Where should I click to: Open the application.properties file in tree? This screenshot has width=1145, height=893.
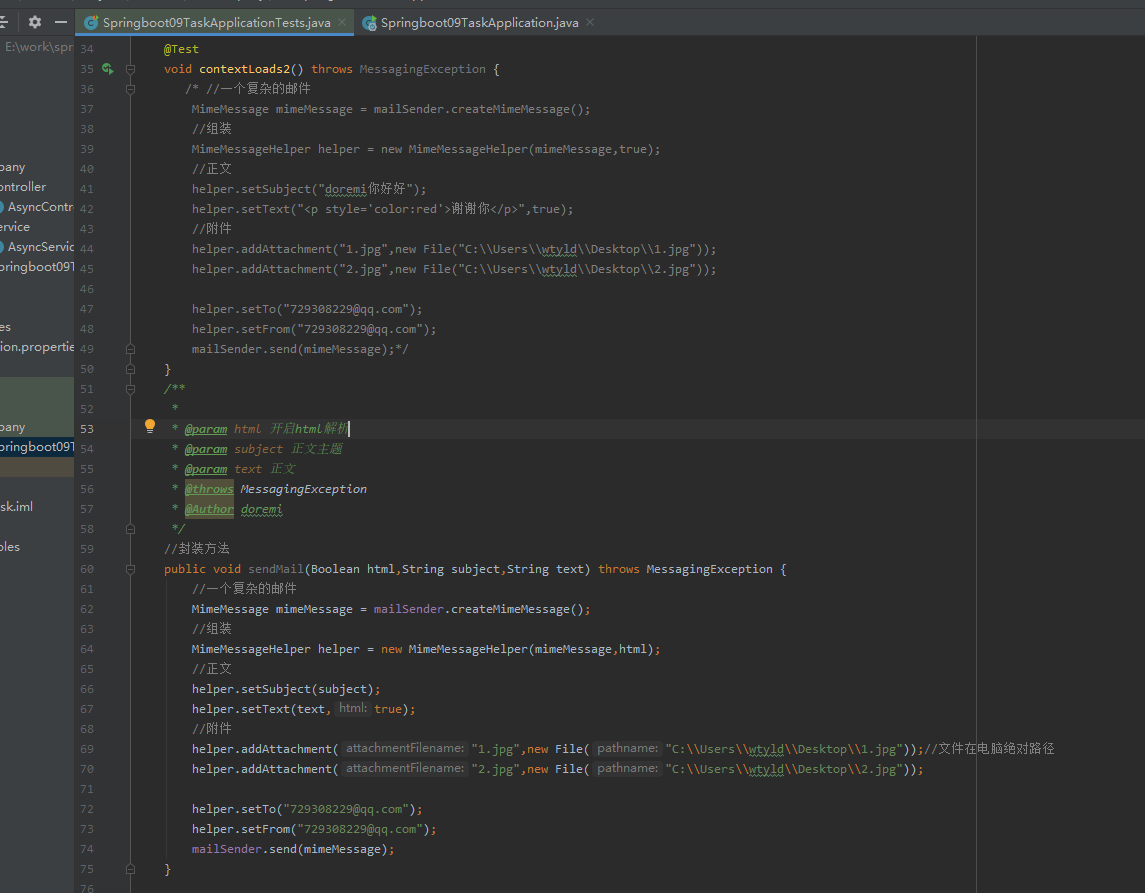point(37,347)
